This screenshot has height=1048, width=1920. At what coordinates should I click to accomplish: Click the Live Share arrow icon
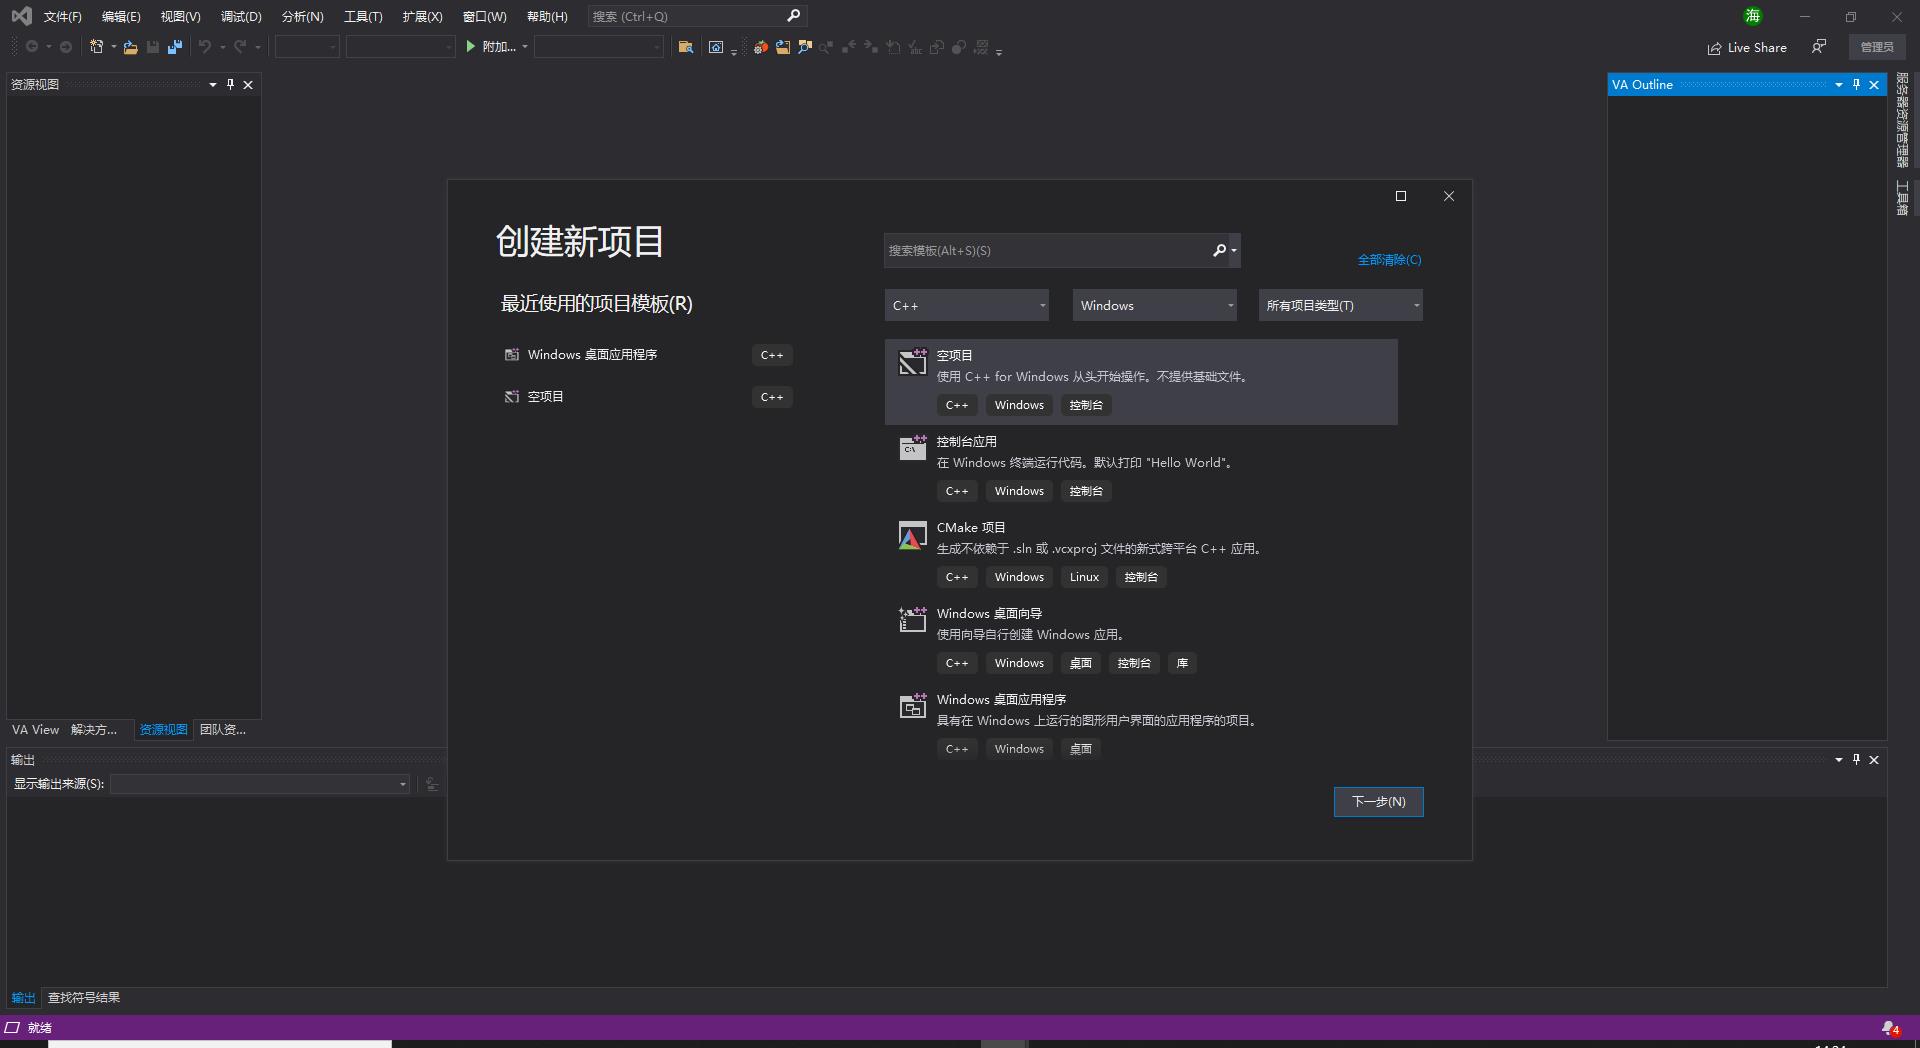[x=1715, y=48]
